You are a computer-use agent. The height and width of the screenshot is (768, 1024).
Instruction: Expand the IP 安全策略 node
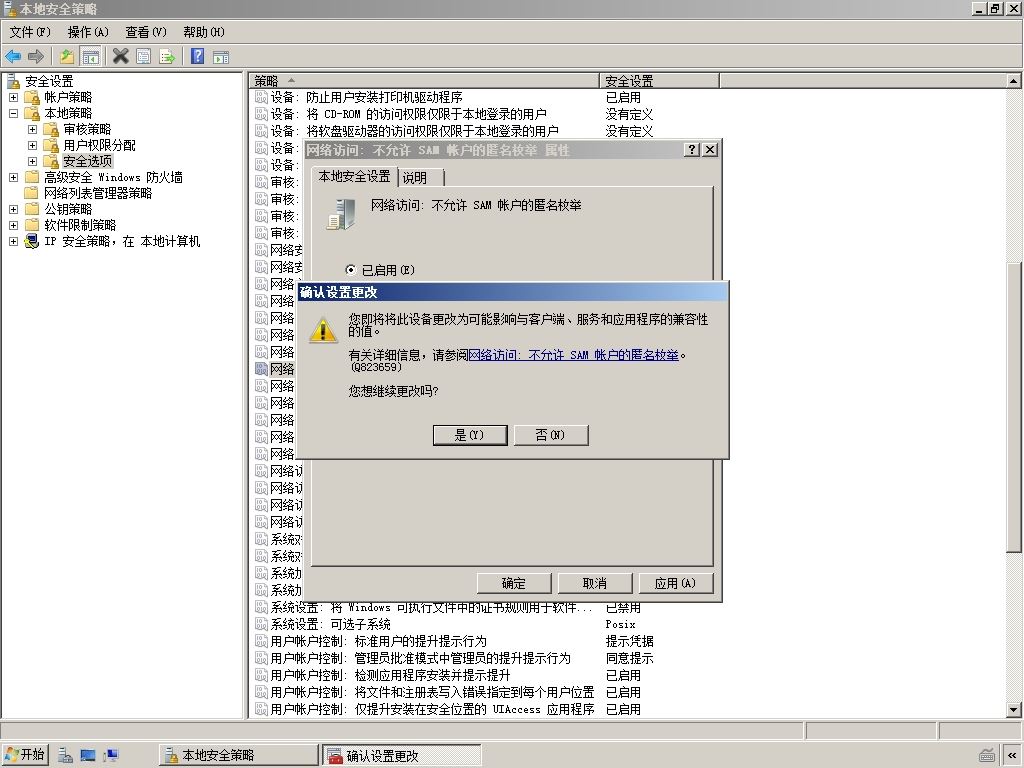[13, 242]
